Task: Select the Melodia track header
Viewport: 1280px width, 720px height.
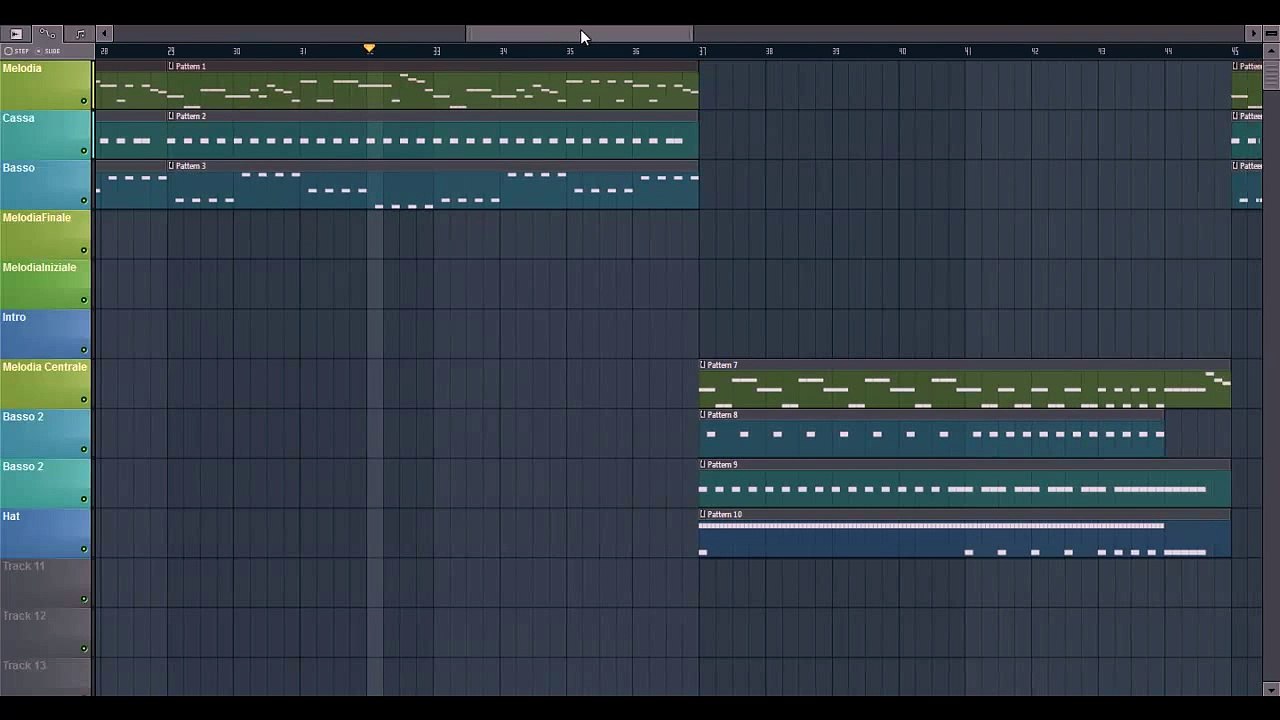Action: 46,84
